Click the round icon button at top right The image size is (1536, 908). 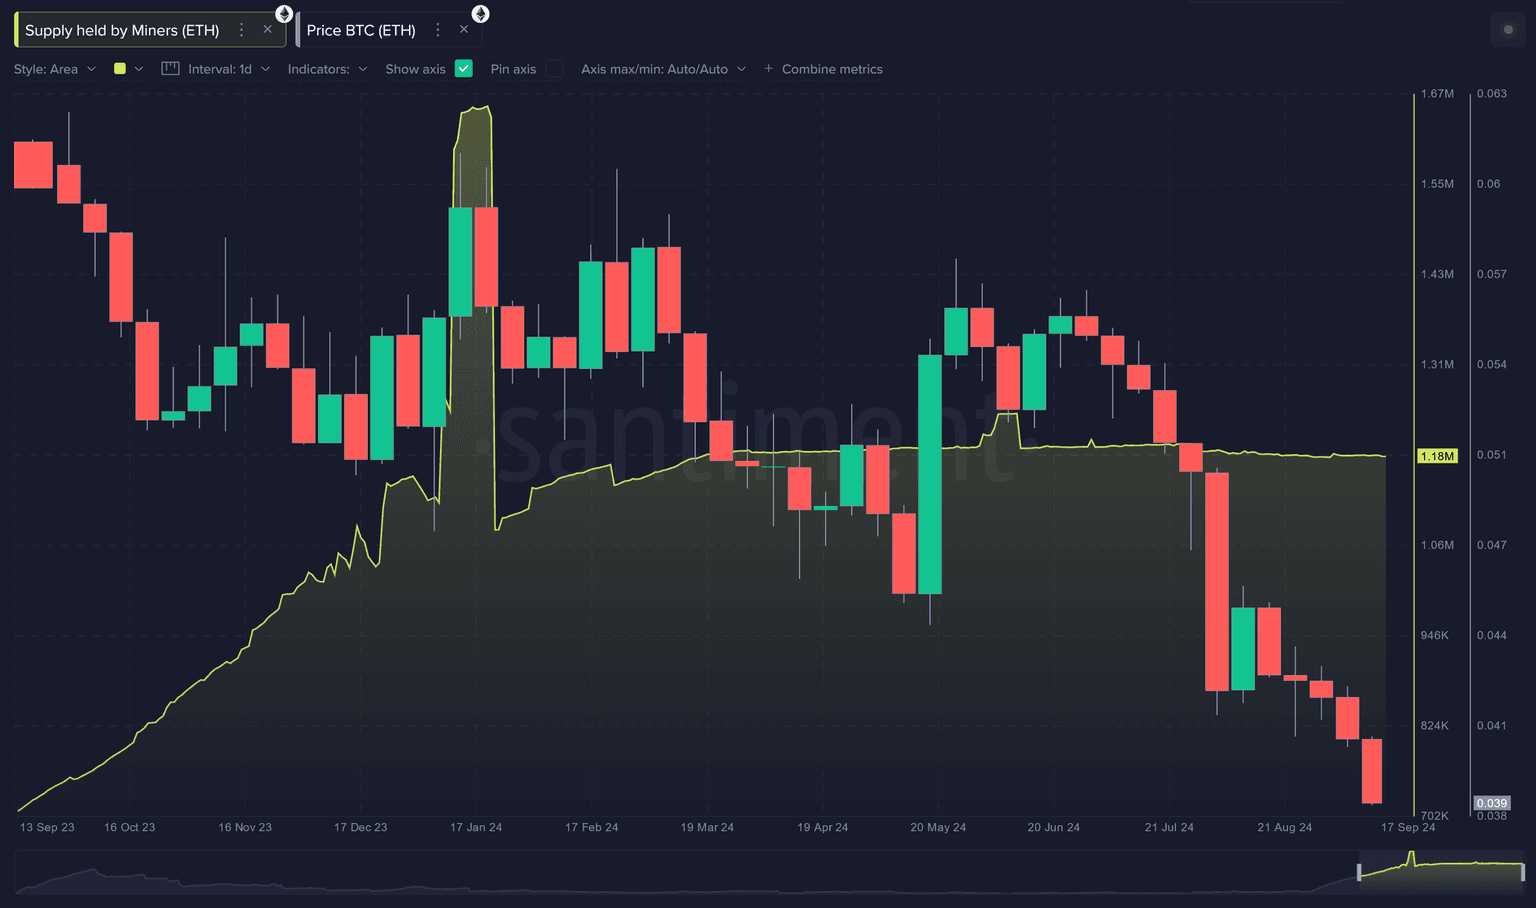click(x=1508, y=30)
